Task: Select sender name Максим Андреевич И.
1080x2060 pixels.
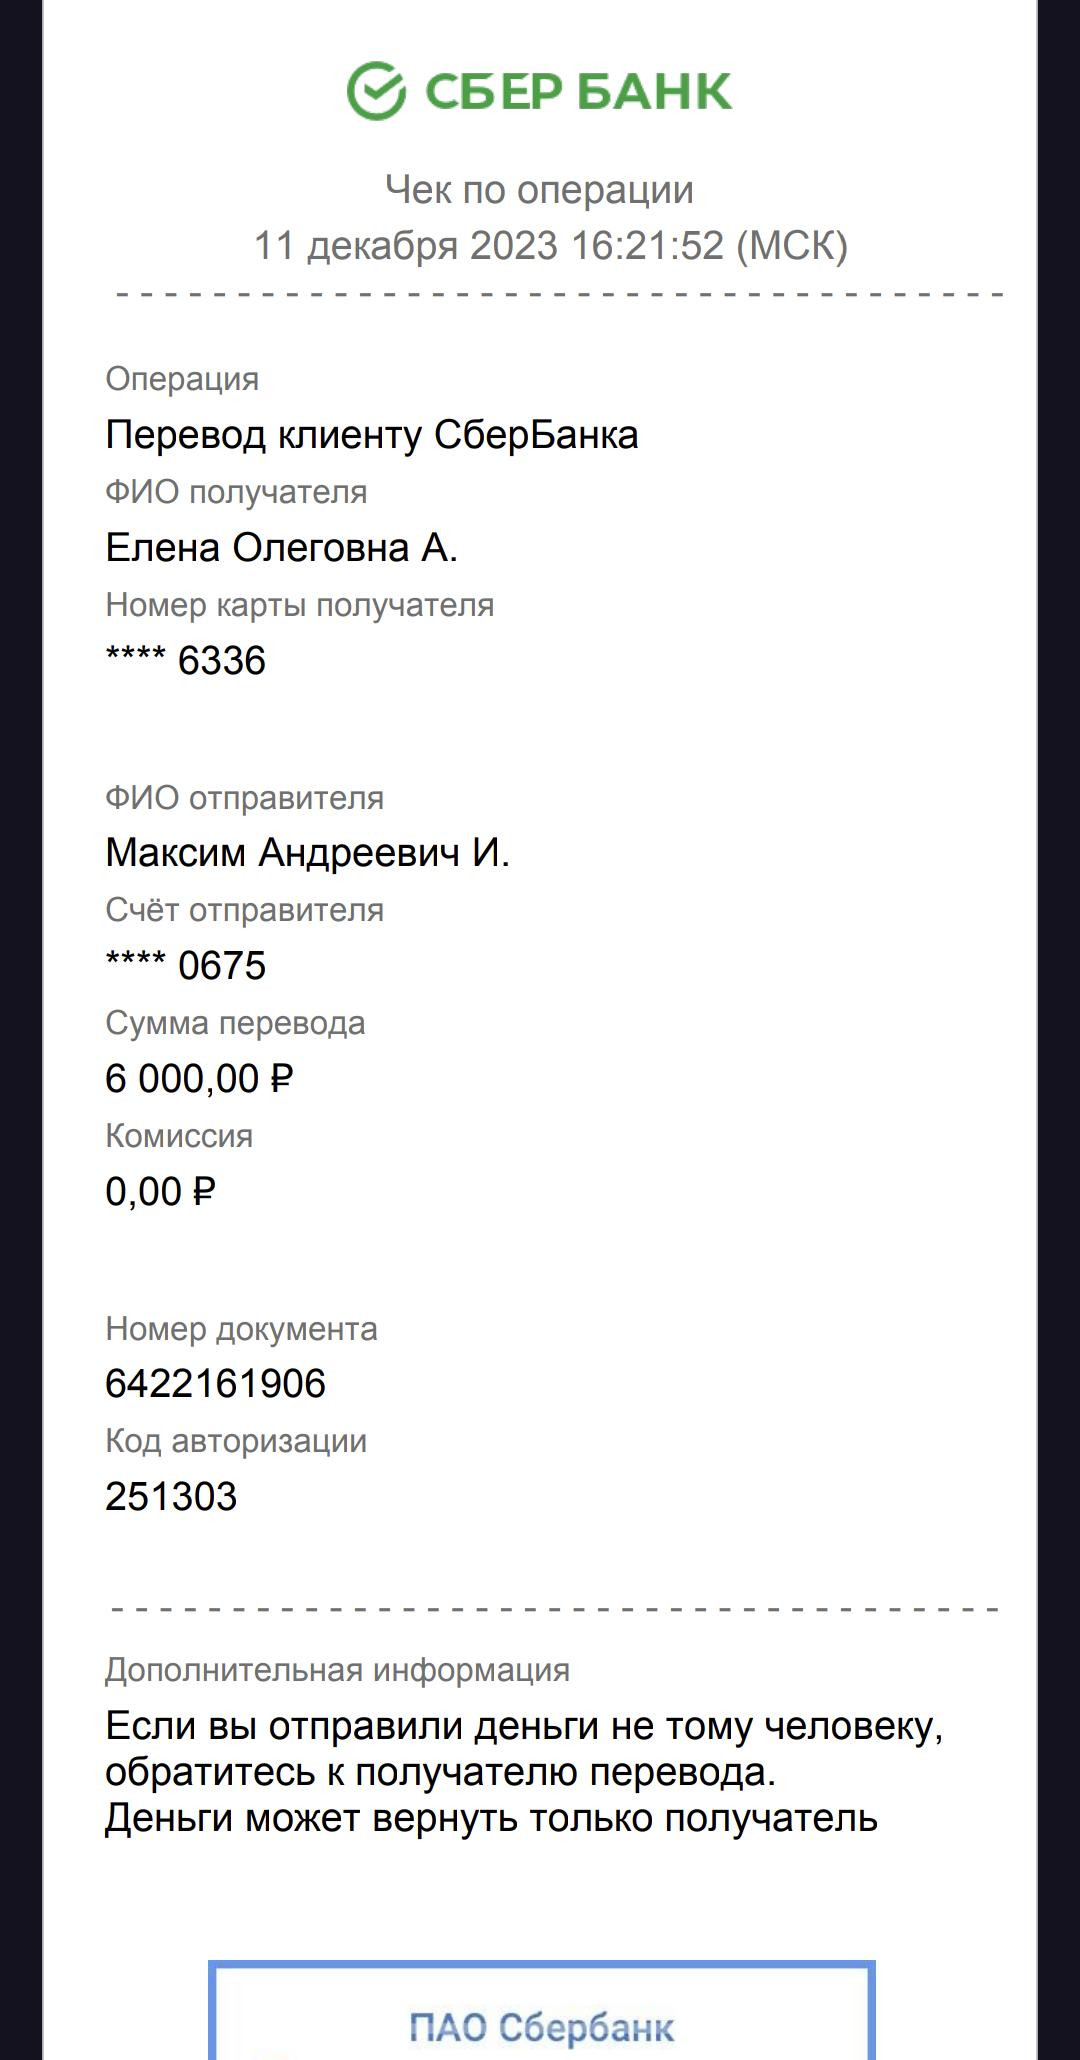Action: (307, 853)
